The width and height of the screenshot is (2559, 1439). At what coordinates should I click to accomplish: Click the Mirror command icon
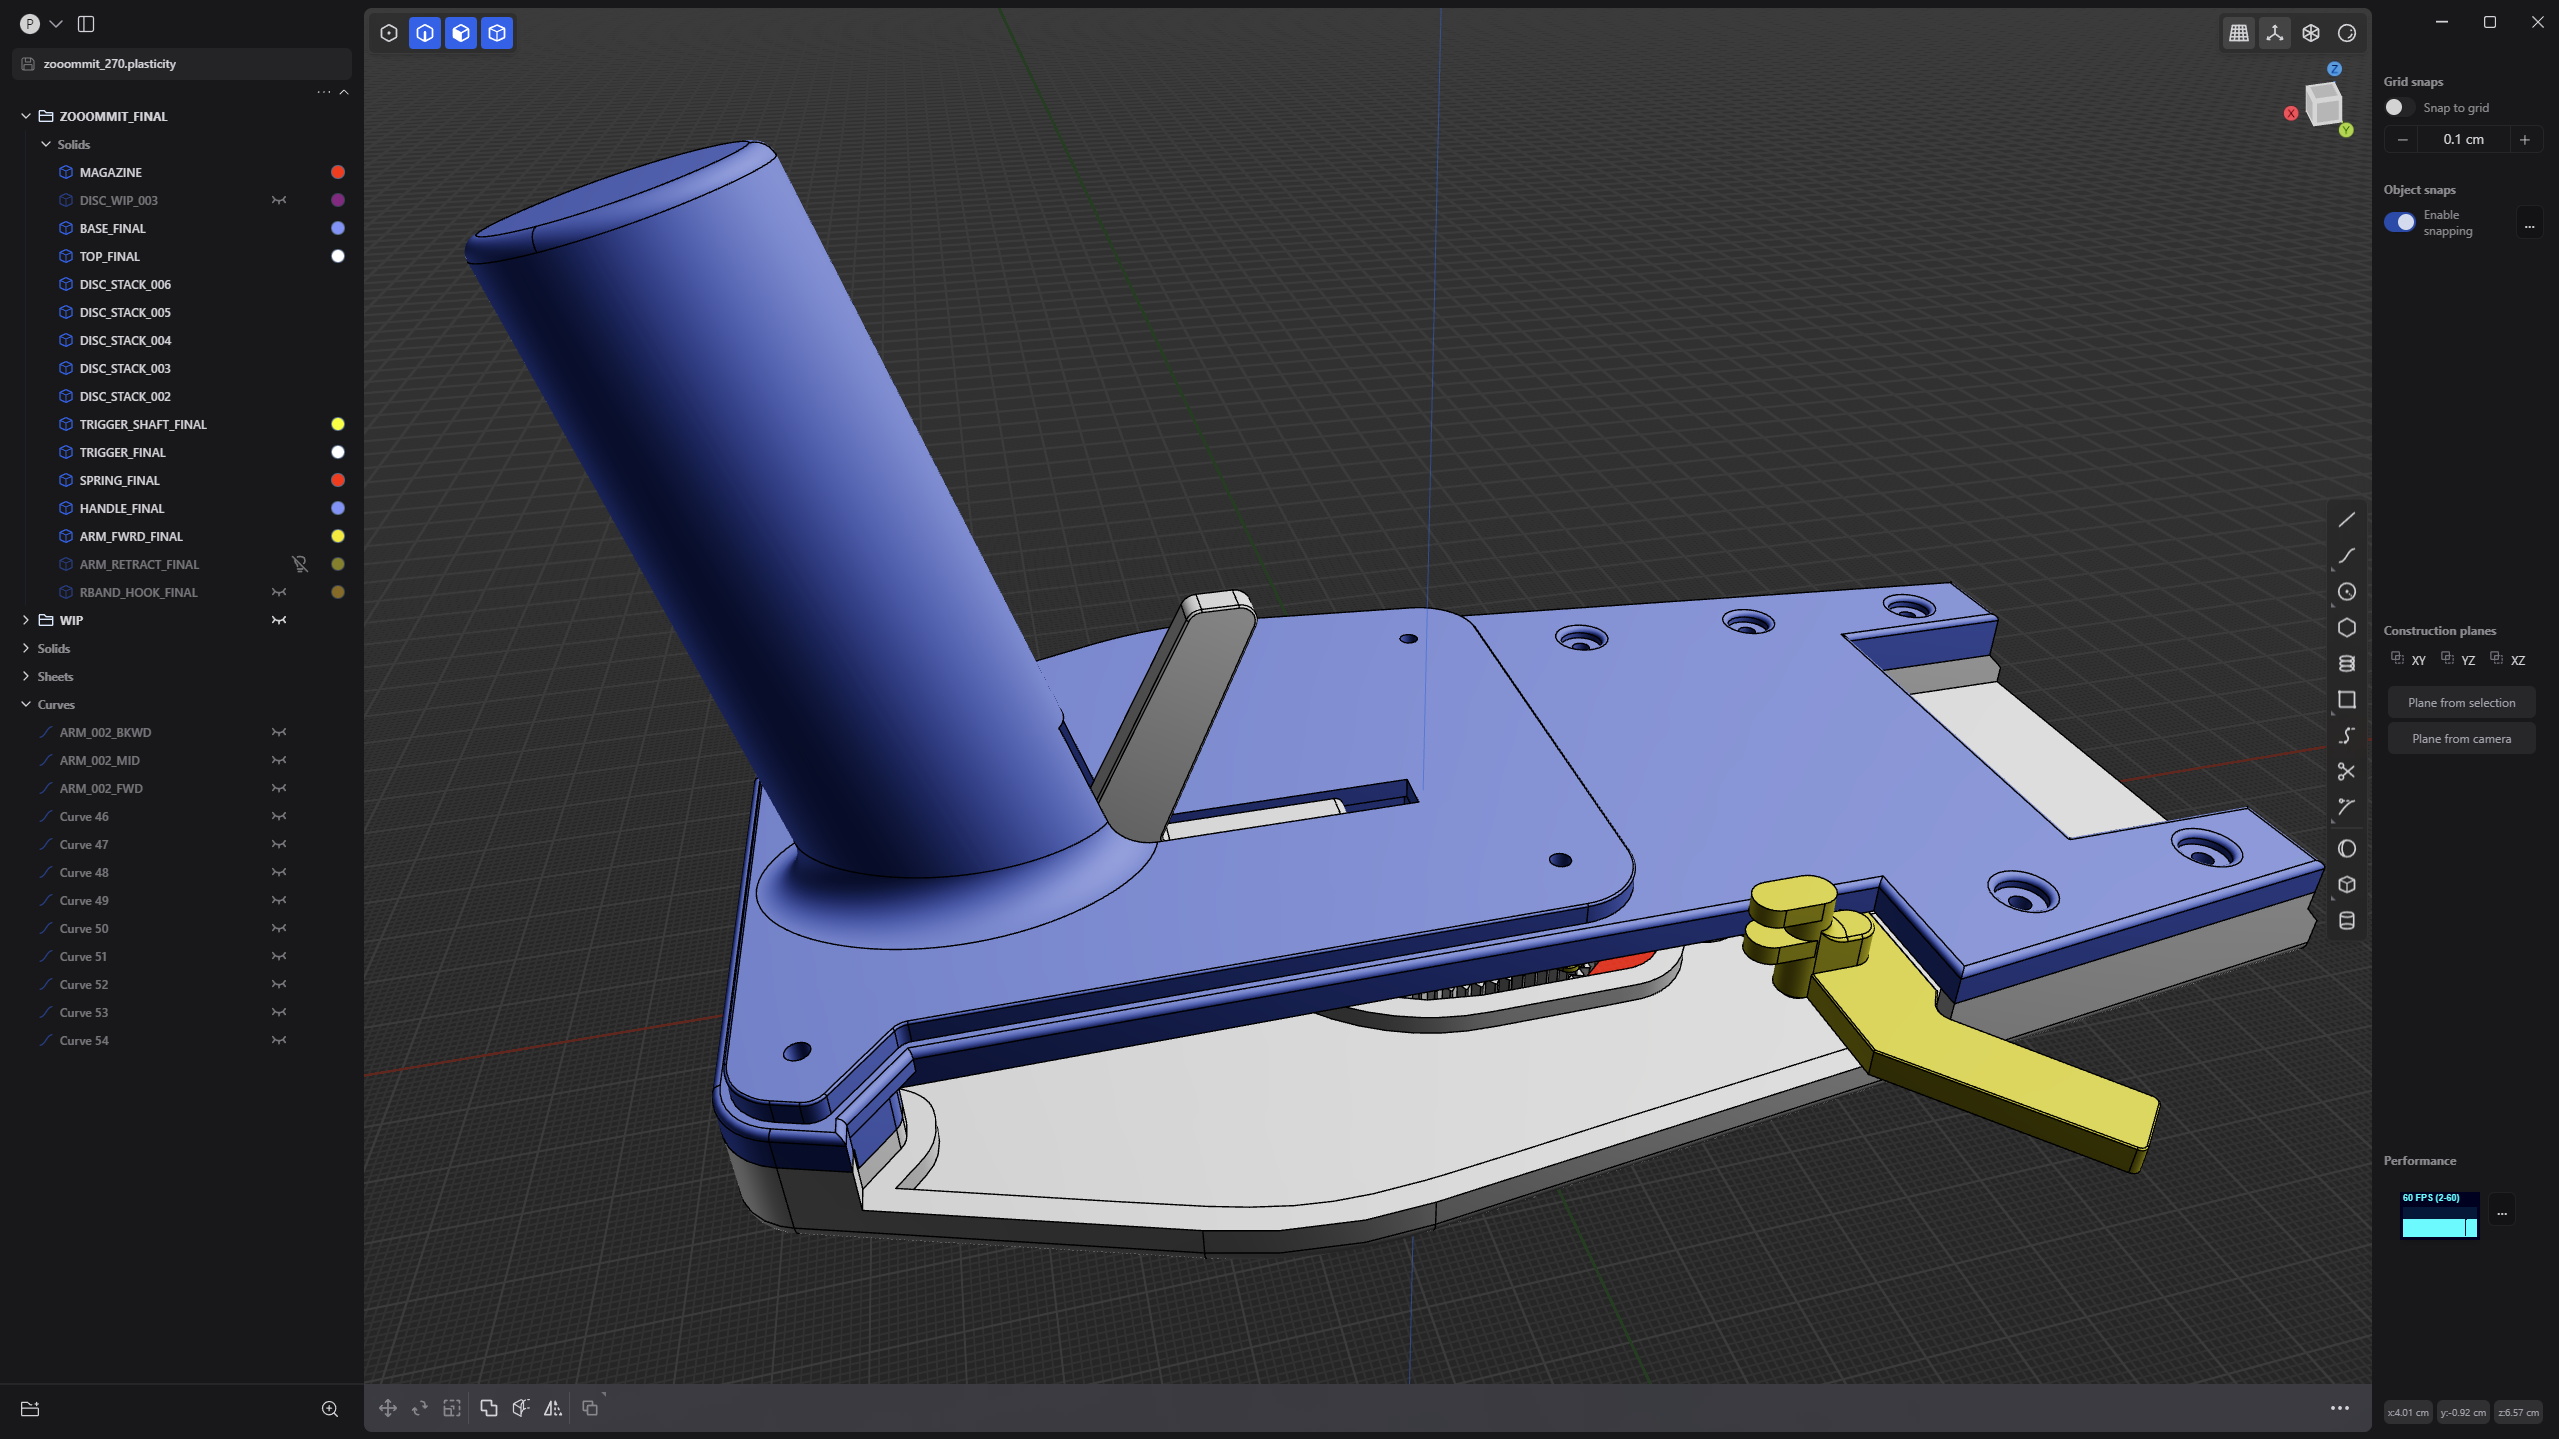coord(553,1408)
